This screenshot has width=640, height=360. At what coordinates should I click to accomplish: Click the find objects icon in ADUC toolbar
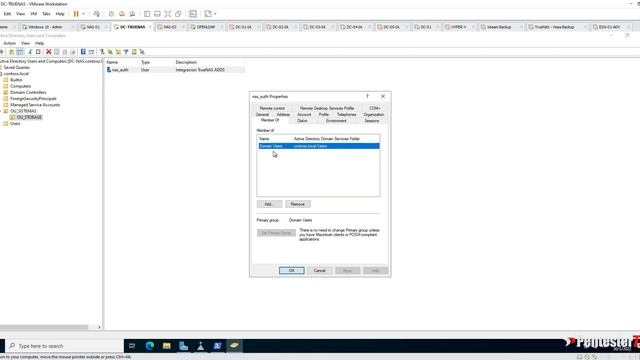134,52
